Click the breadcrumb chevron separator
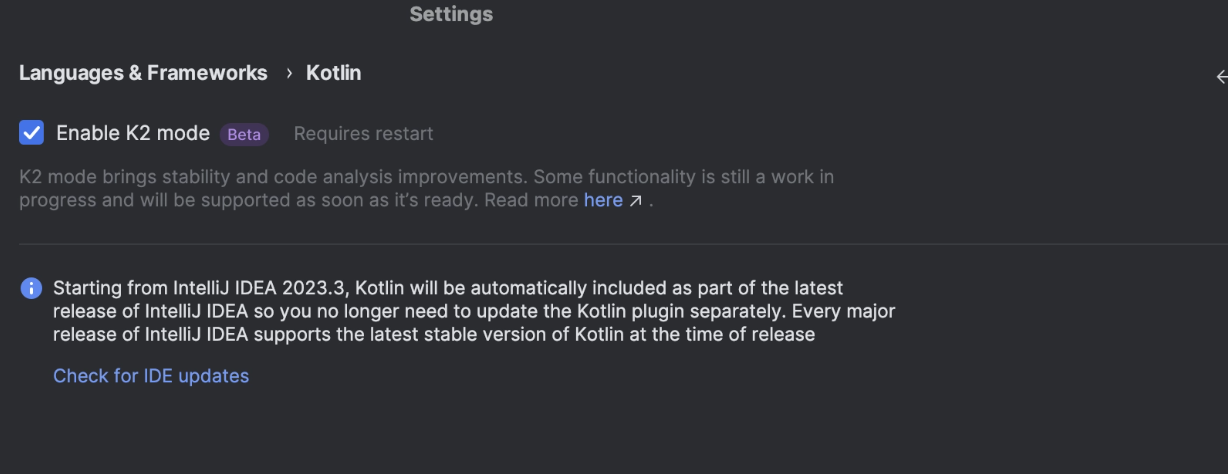This screenshot has width=1228, height=474. pos(288,73)
